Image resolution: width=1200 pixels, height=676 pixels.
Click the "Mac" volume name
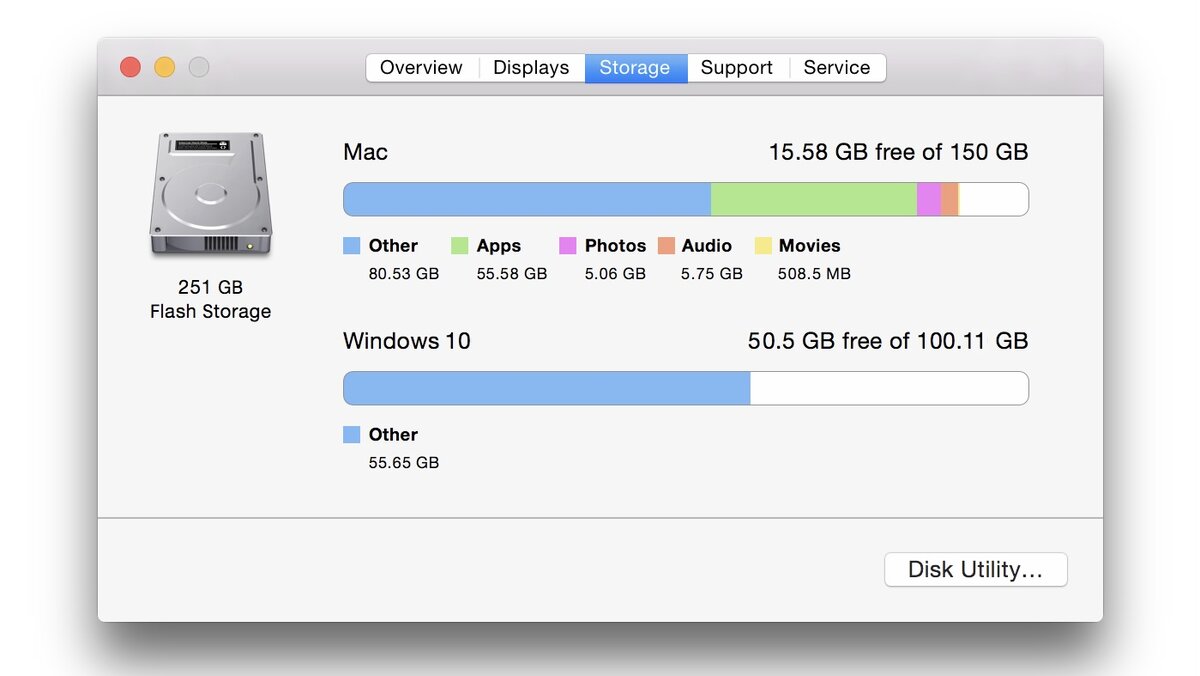tap(365, 152)
